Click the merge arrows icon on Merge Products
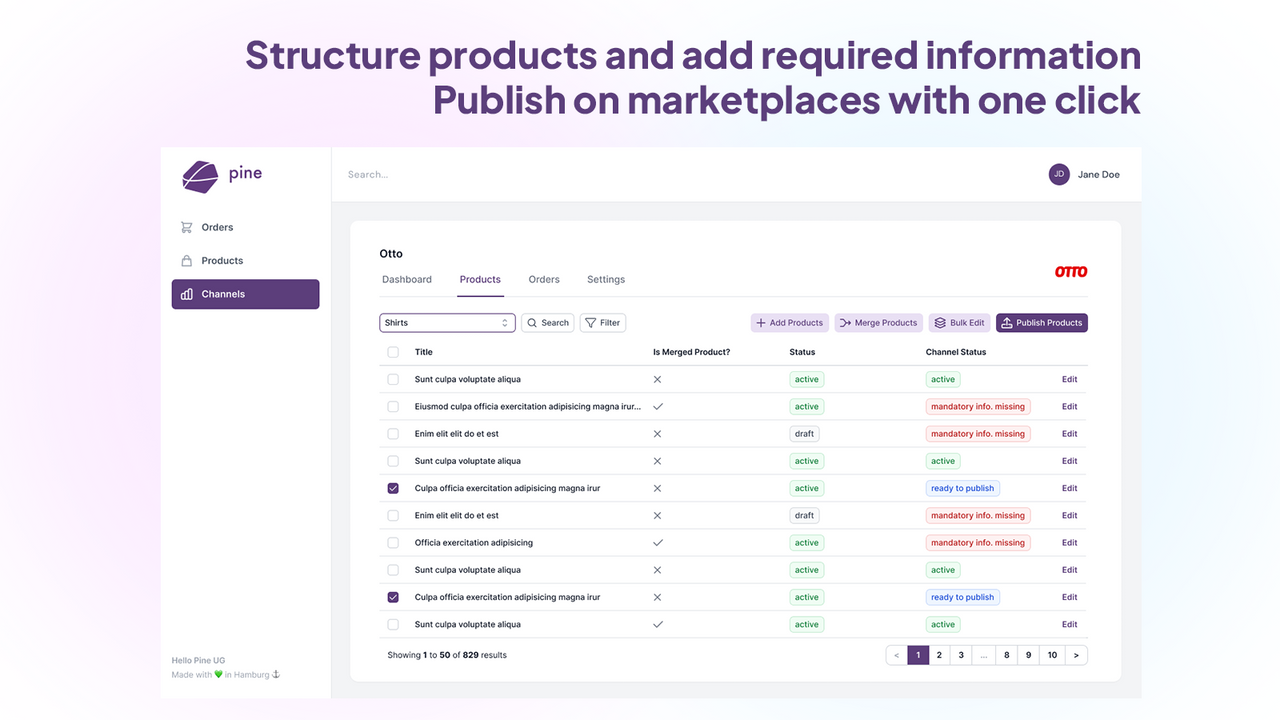1280x720 pixels. click(x=841, y=322)
